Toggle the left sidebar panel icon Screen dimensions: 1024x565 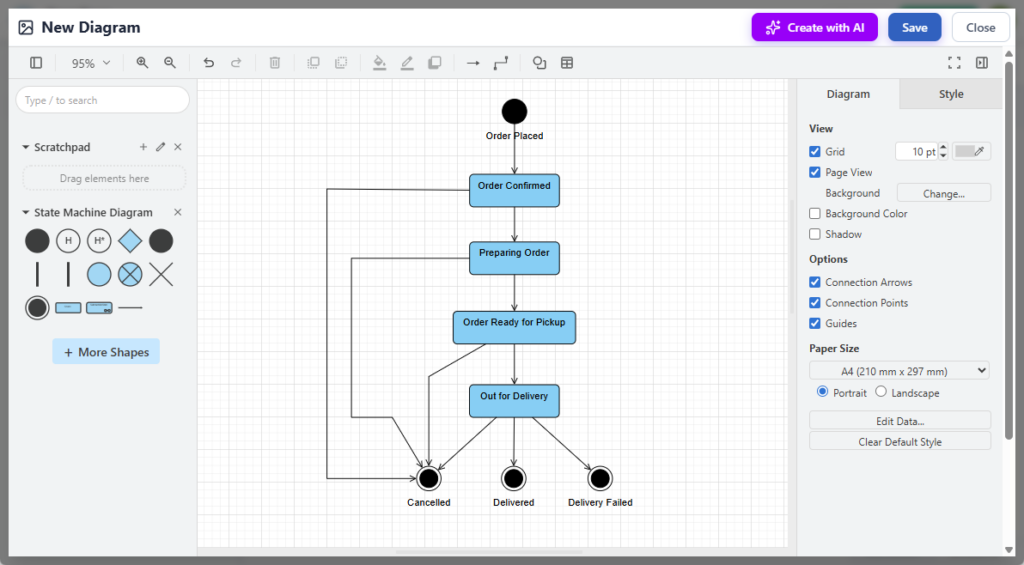point(36,63)
